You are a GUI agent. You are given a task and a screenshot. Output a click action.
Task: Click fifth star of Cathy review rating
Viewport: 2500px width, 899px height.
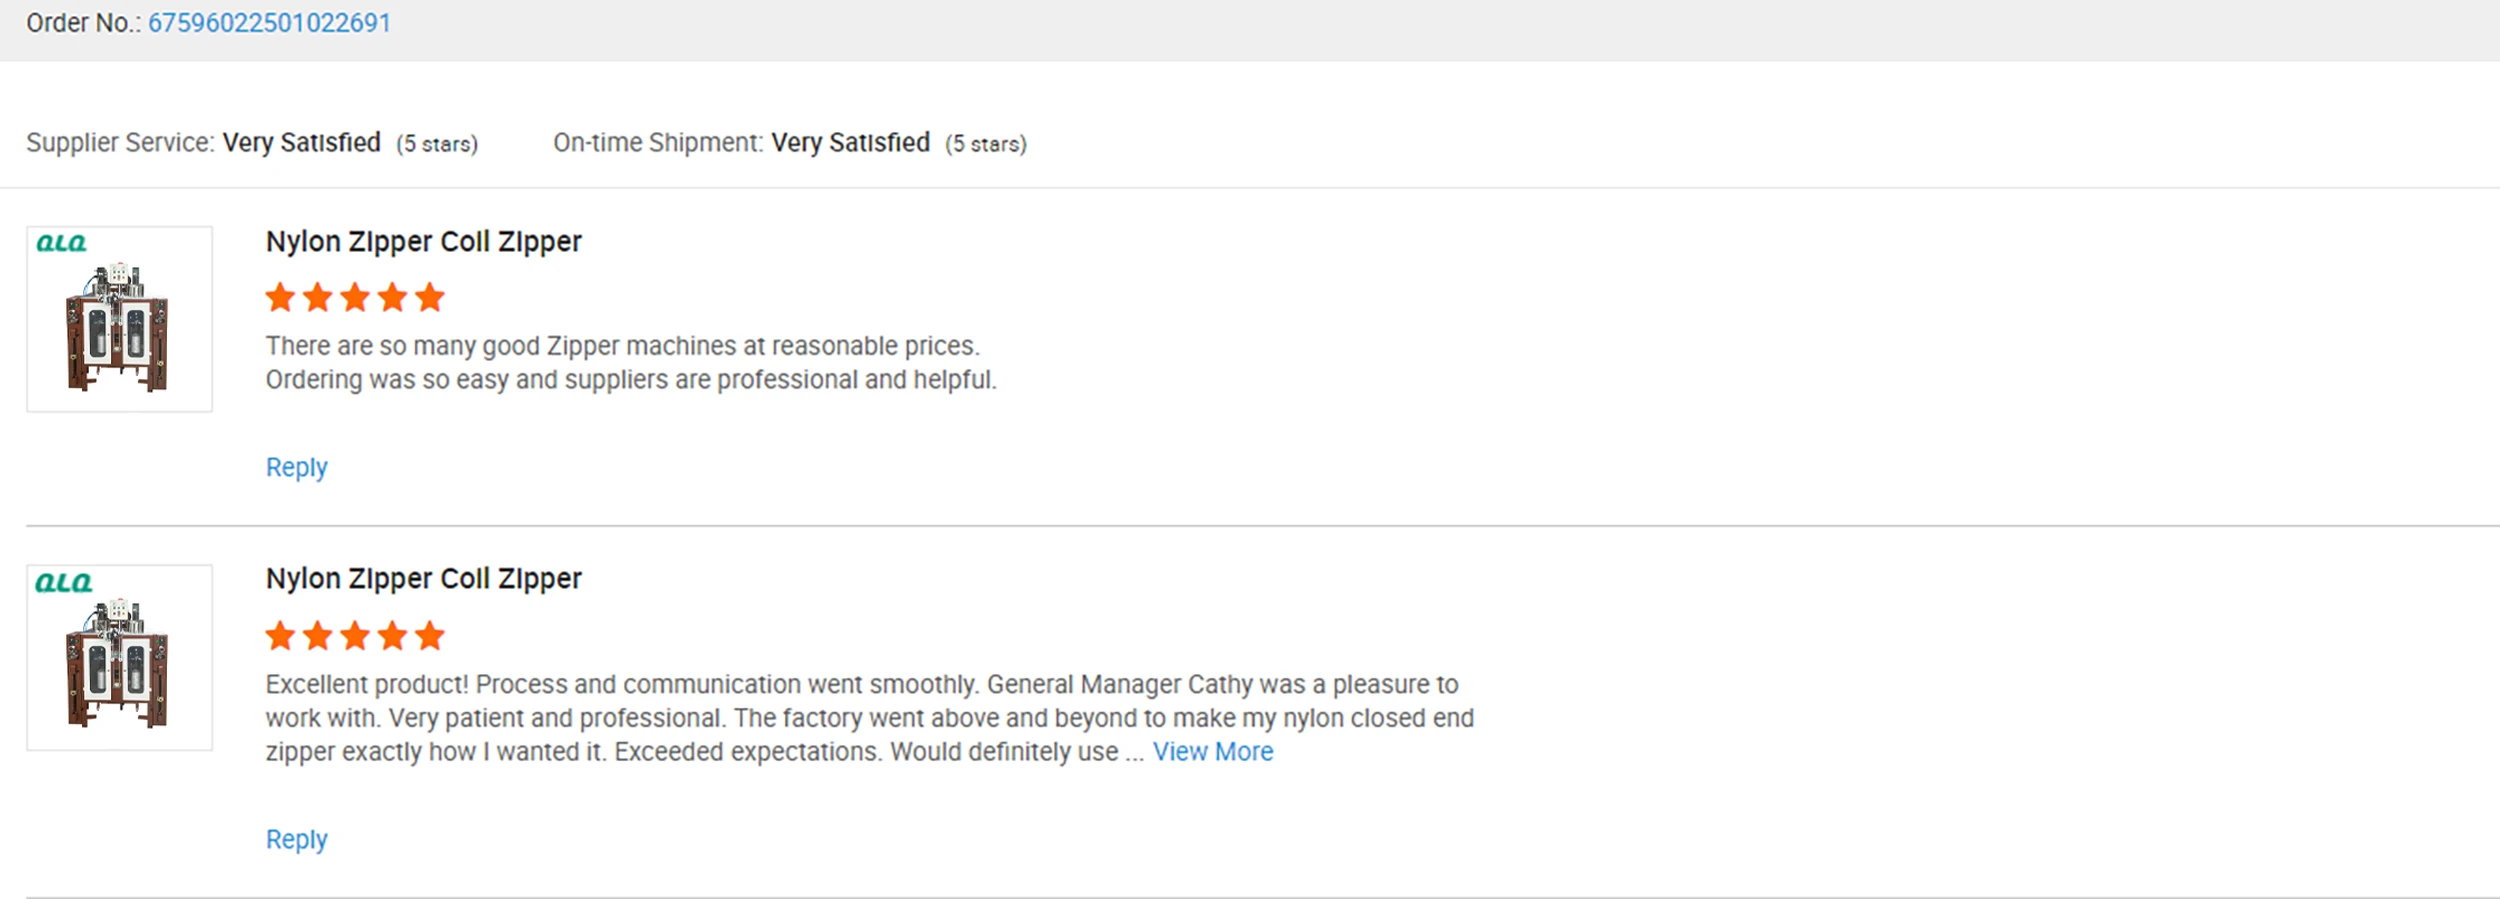coord(430,635)
